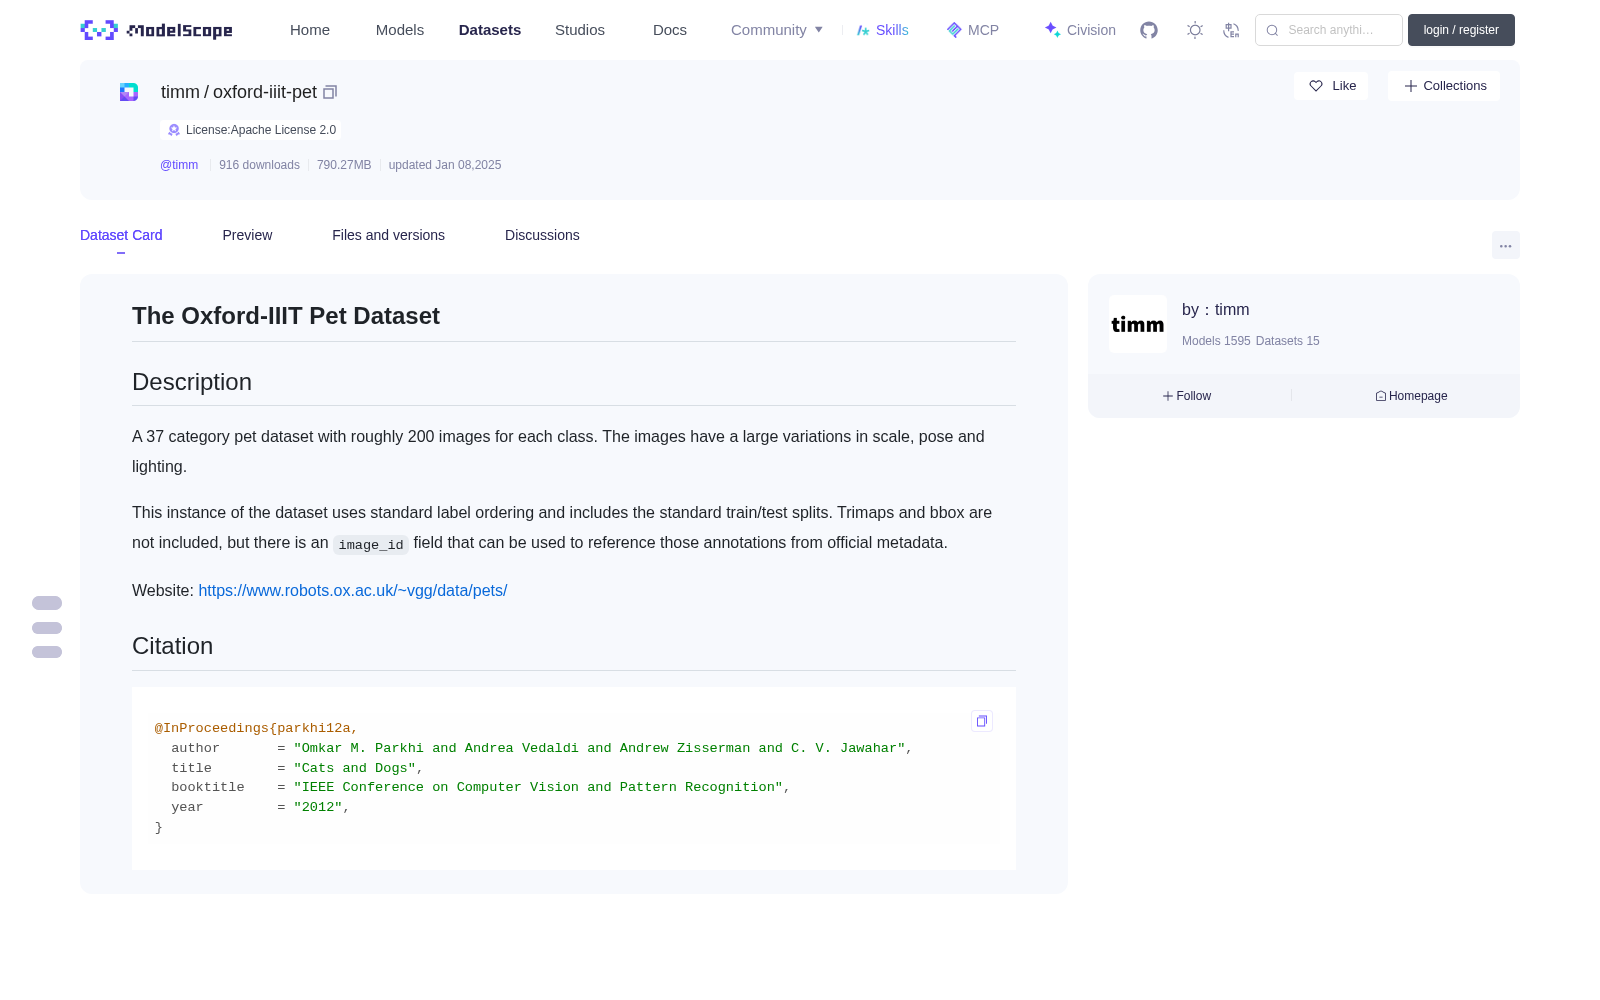This screenshot has width=1600, height=1000.
Task: Click the ModelScope logo
Action: pos(157,30)
